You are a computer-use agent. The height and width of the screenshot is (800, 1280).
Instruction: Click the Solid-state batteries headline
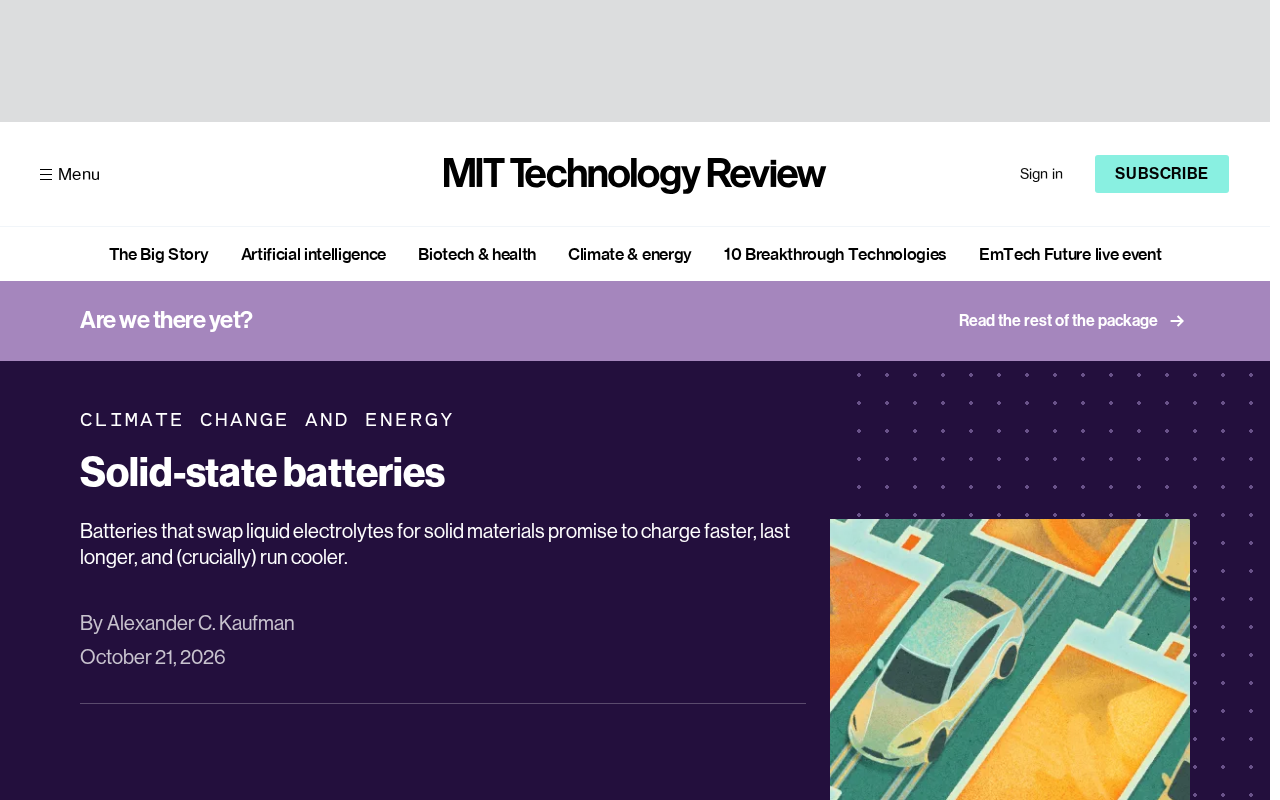point(262,472)
